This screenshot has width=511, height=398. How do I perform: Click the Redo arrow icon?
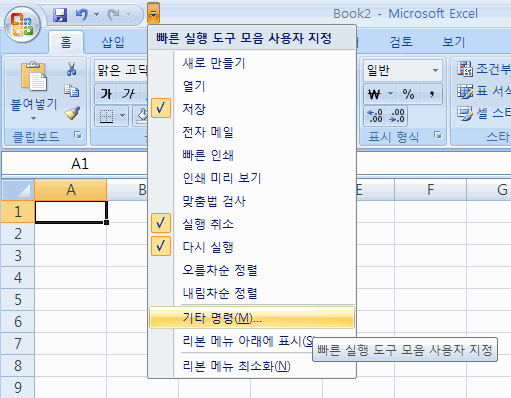(x=113, y=15)
